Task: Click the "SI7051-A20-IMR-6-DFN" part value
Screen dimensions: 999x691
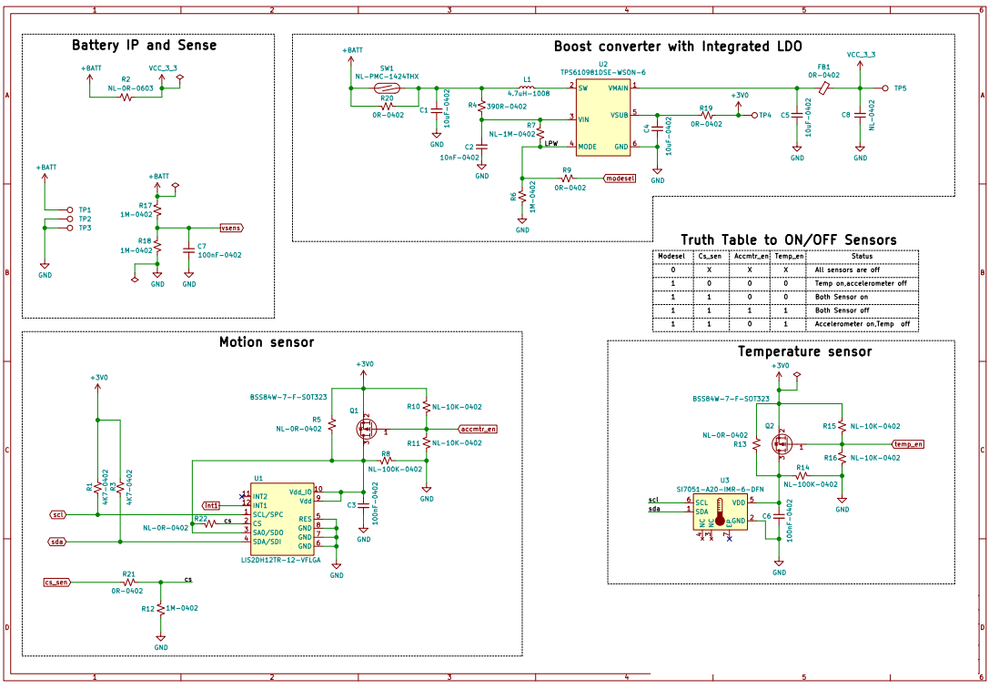Action: [720, 490]
